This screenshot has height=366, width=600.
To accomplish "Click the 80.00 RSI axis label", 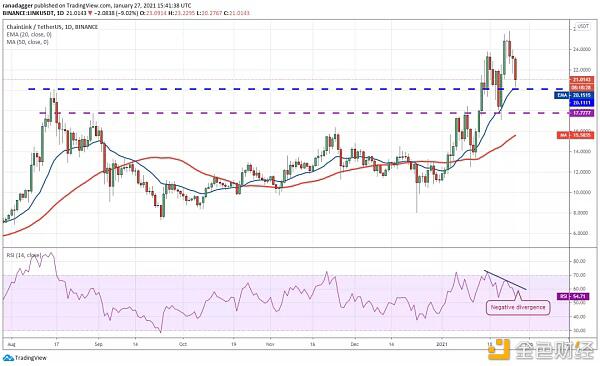I will (x=580, y=261).
